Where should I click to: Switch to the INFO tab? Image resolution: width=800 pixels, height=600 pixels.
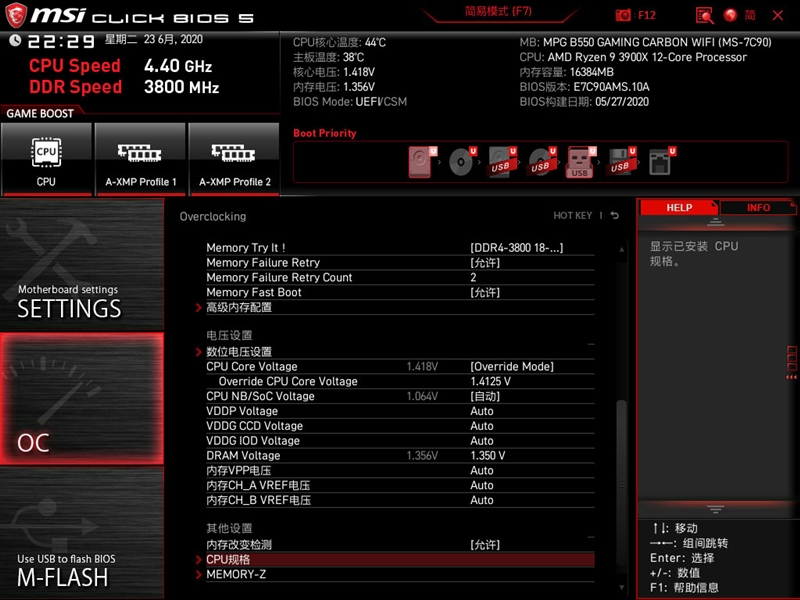coord(759,207)
